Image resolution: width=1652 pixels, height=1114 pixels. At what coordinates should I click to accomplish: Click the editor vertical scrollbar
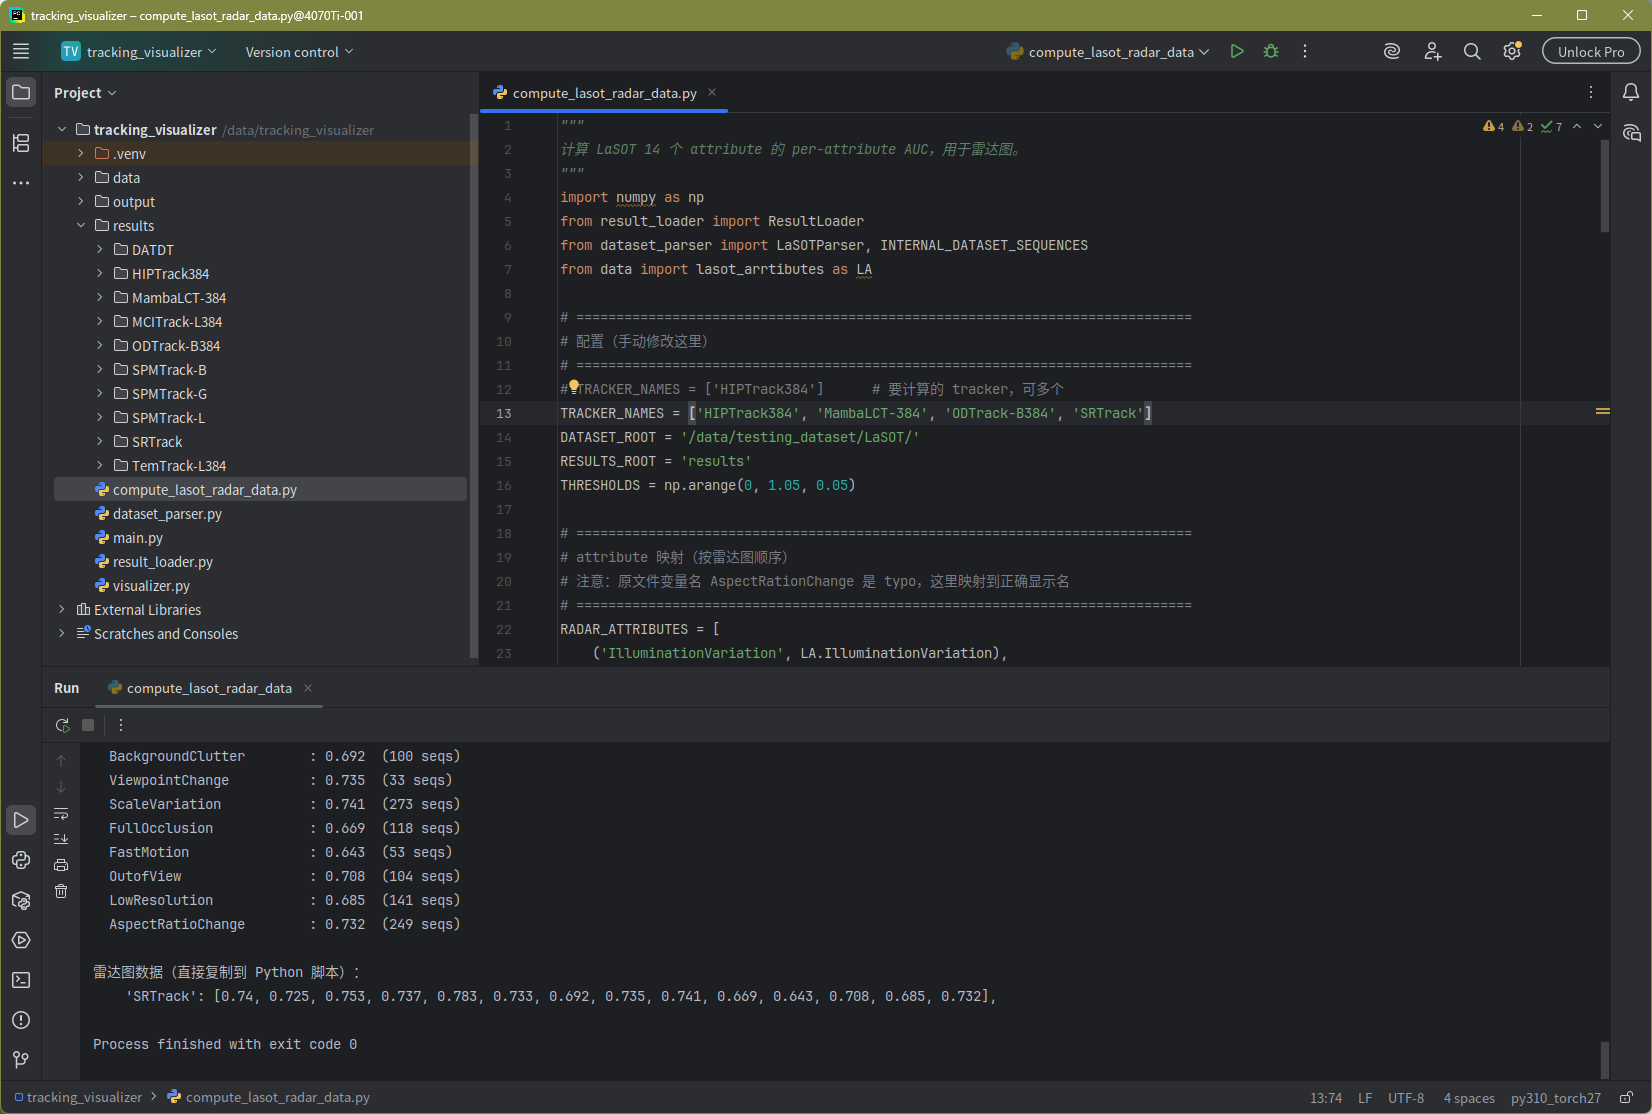tap(1604, 186)
